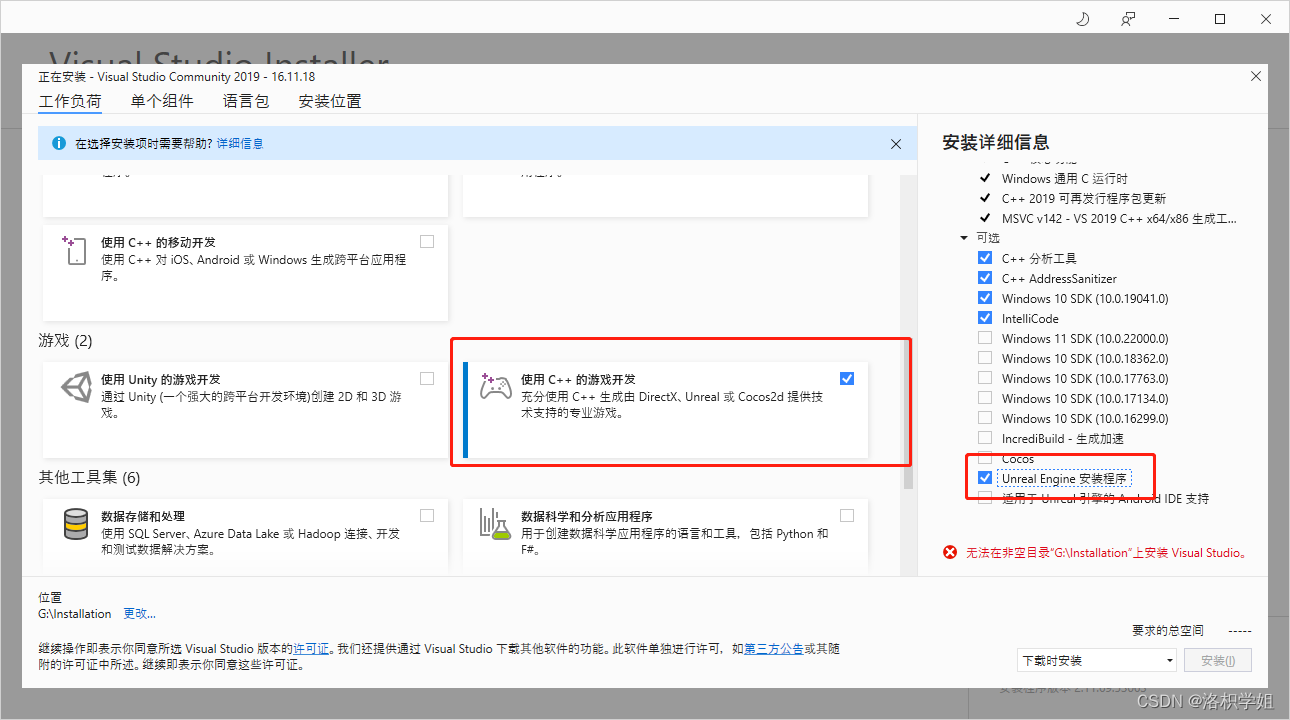Open the 详细信息 help link
1290x720 pixels.
240,144
